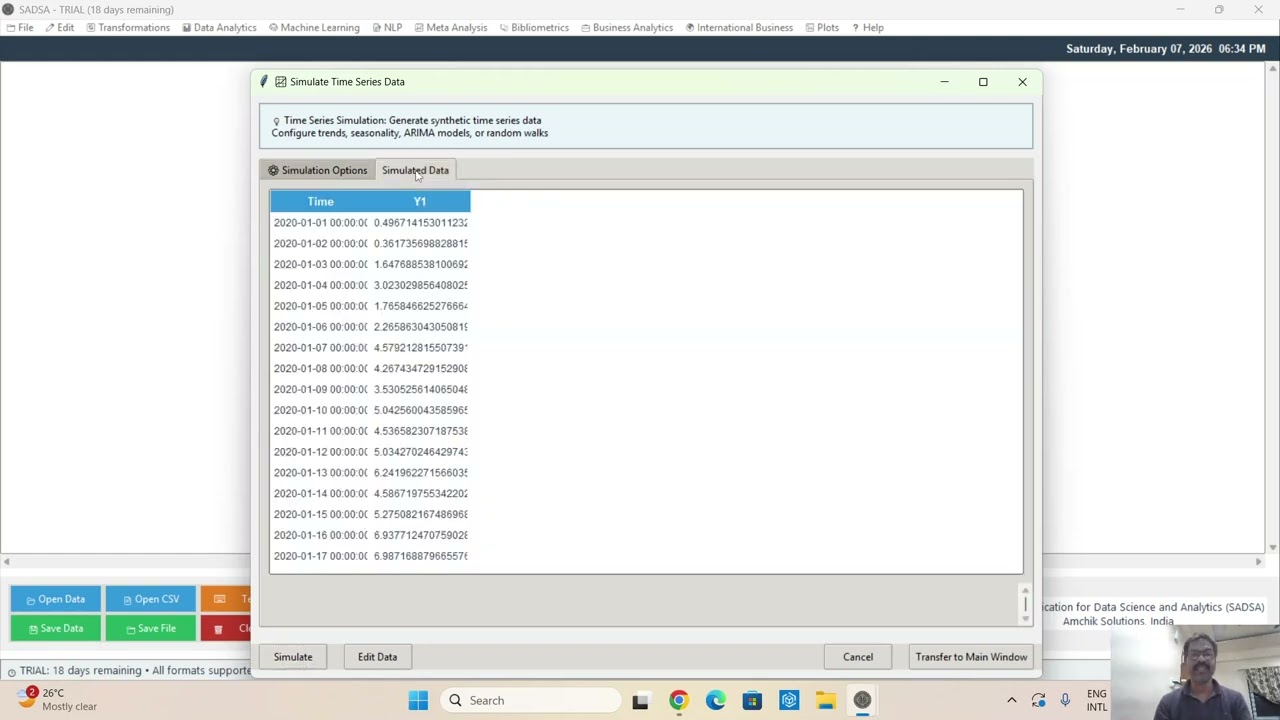The image size is (1280, 720).
Task: Open the Machine Learning menu
Action: [314, 27]
